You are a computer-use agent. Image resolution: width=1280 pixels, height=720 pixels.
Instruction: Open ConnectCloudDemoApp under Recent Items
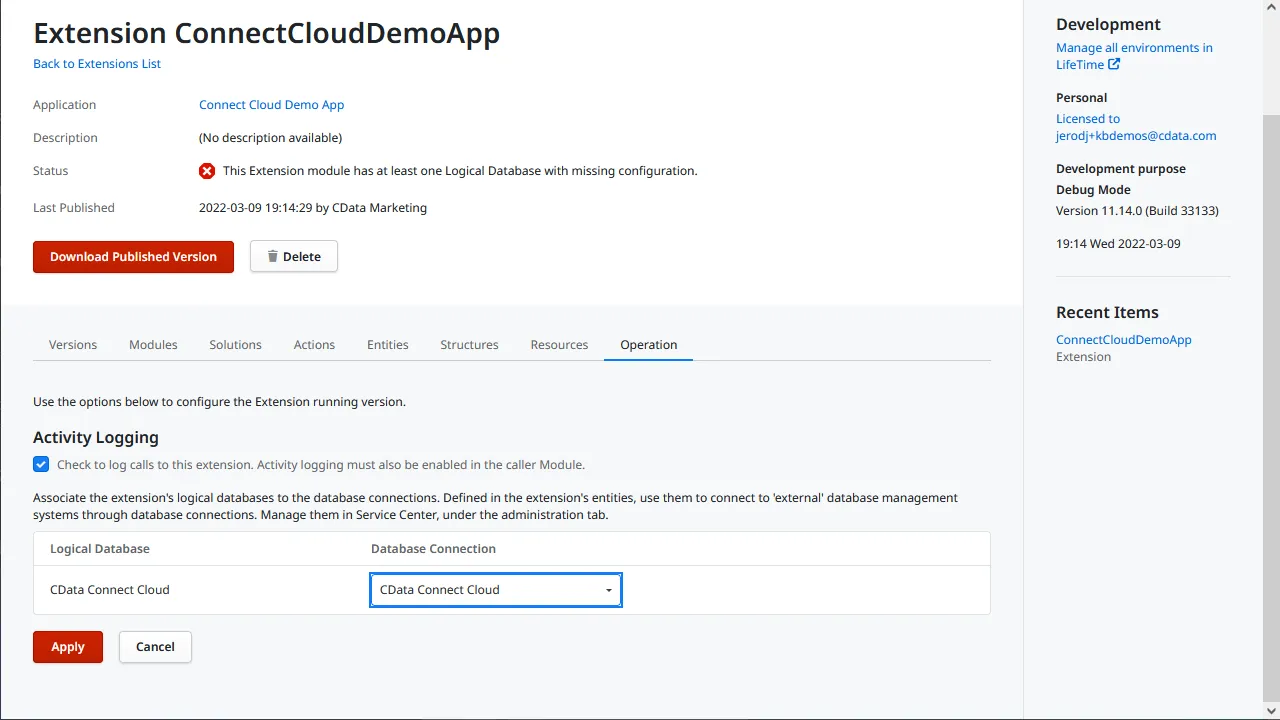click(1124, 340)
